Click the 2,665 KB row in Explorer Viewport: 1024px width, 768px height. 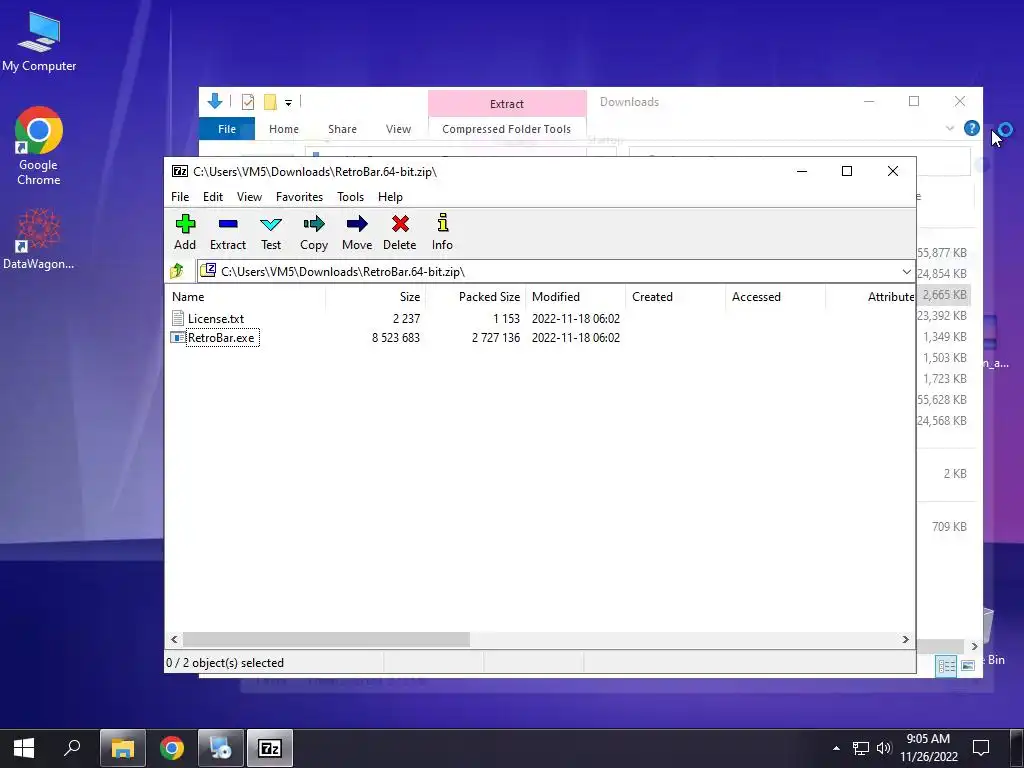click(x=944, y=295)
